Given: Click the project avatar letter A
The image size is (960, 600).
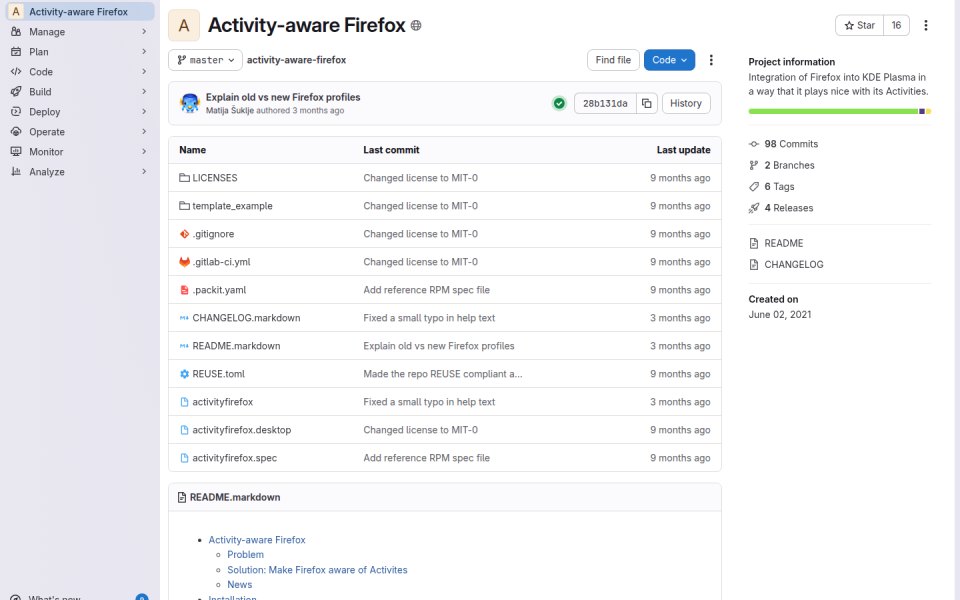Looking at the screenshot, I should coord(184,26).
